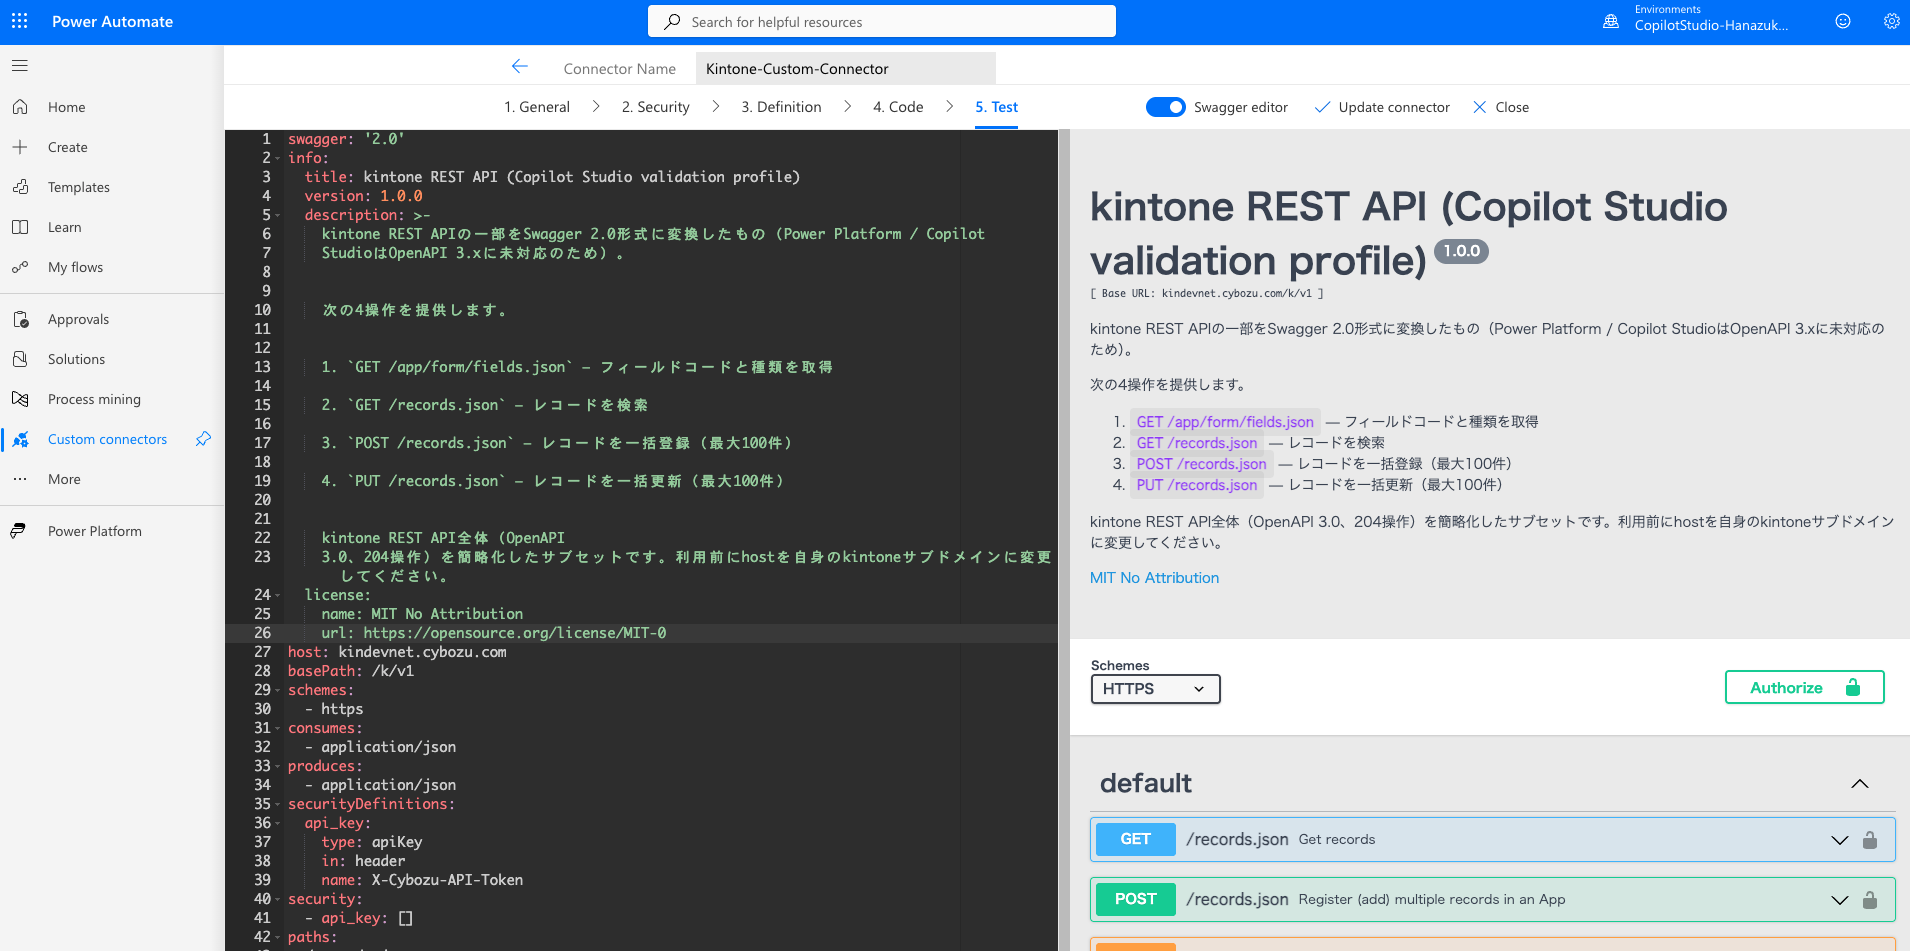Image resolution: width=1910 pixels, height=951 pixels.
Task: Click the Environments picker icon
Action: pos(1611,21)
